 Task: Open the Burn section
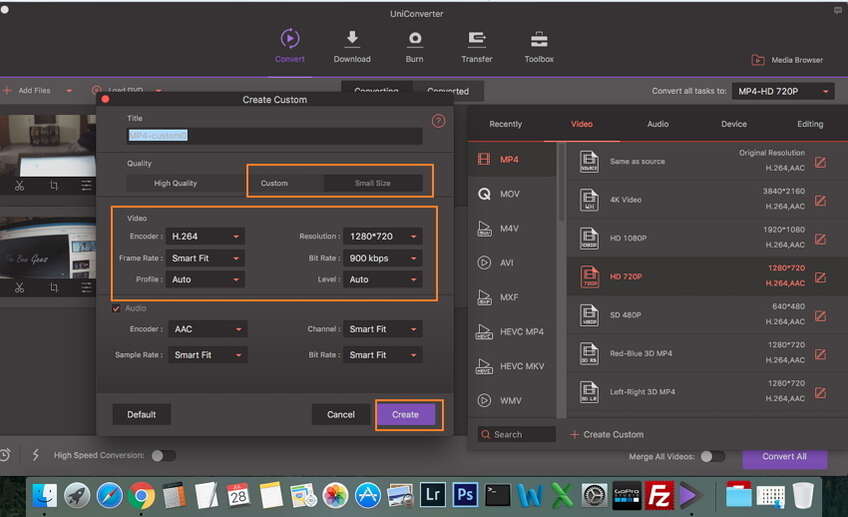pos(414,46)
